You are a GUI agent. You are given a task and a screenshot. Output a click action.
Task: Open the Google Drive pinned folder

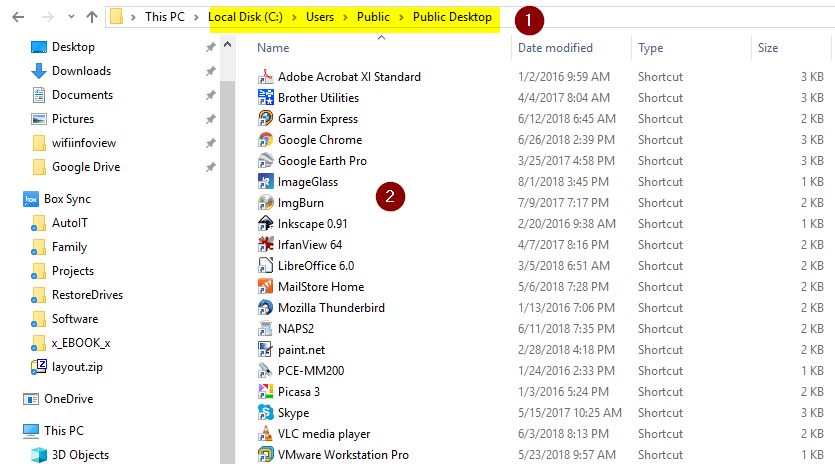click(86, 167)
